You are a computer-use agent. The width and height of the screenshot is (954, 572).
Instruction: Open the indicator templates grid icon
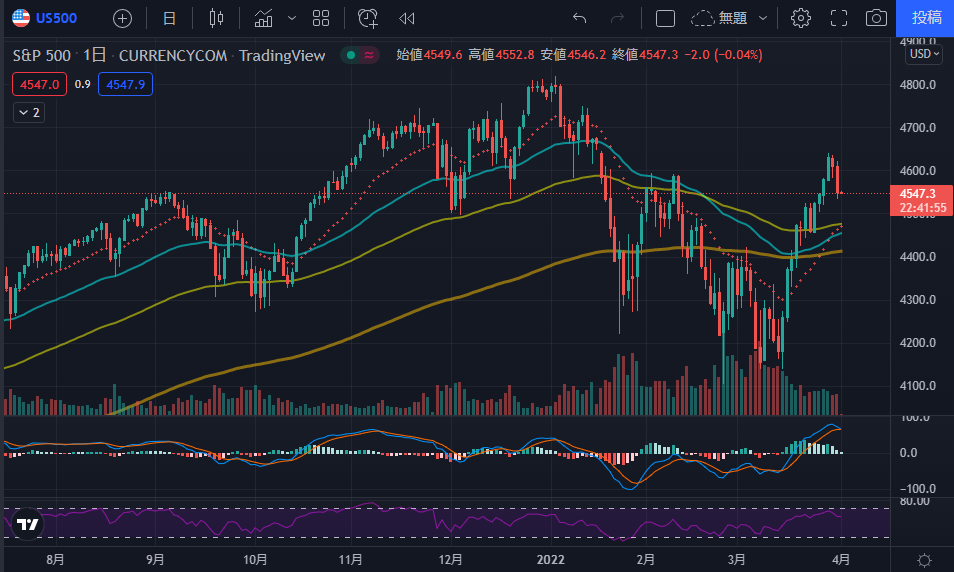point(321,18)
